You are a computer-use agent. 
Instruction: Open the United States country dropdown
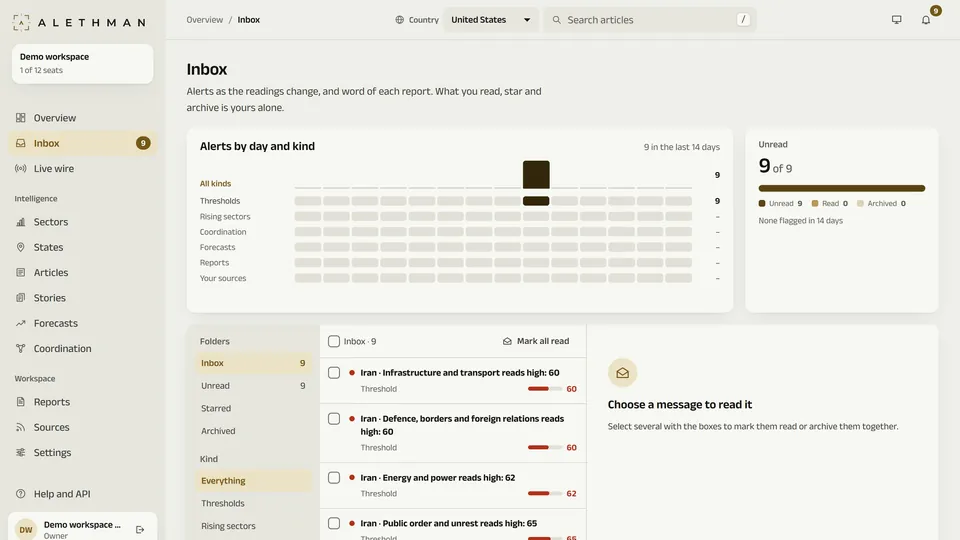490,20
